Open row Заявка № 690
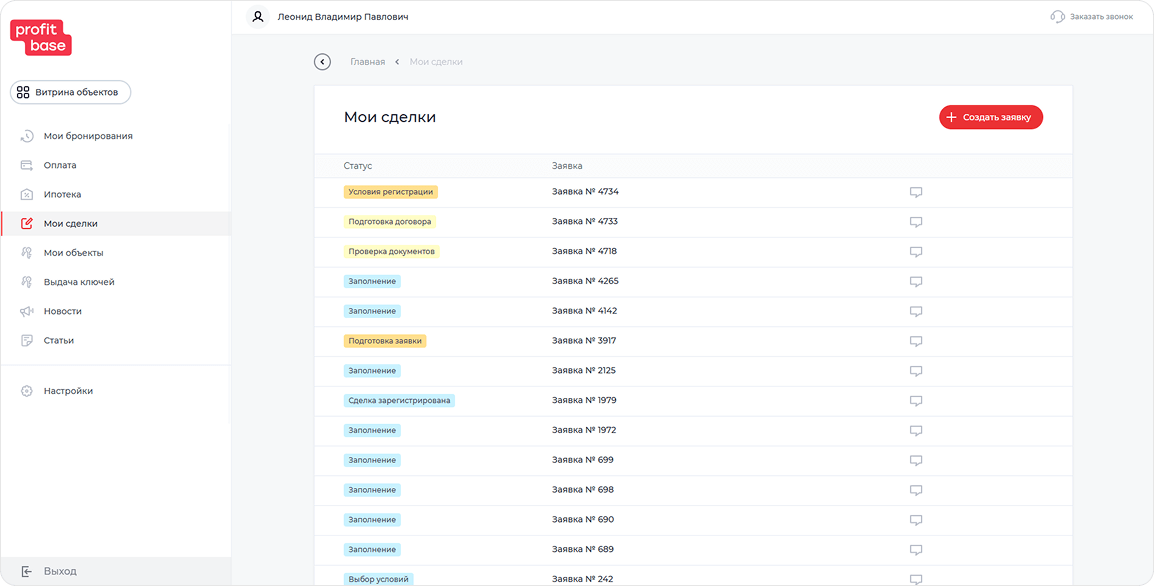Image resolution: width=1154 pixels, height=586 pixels. tap(693, 520)
